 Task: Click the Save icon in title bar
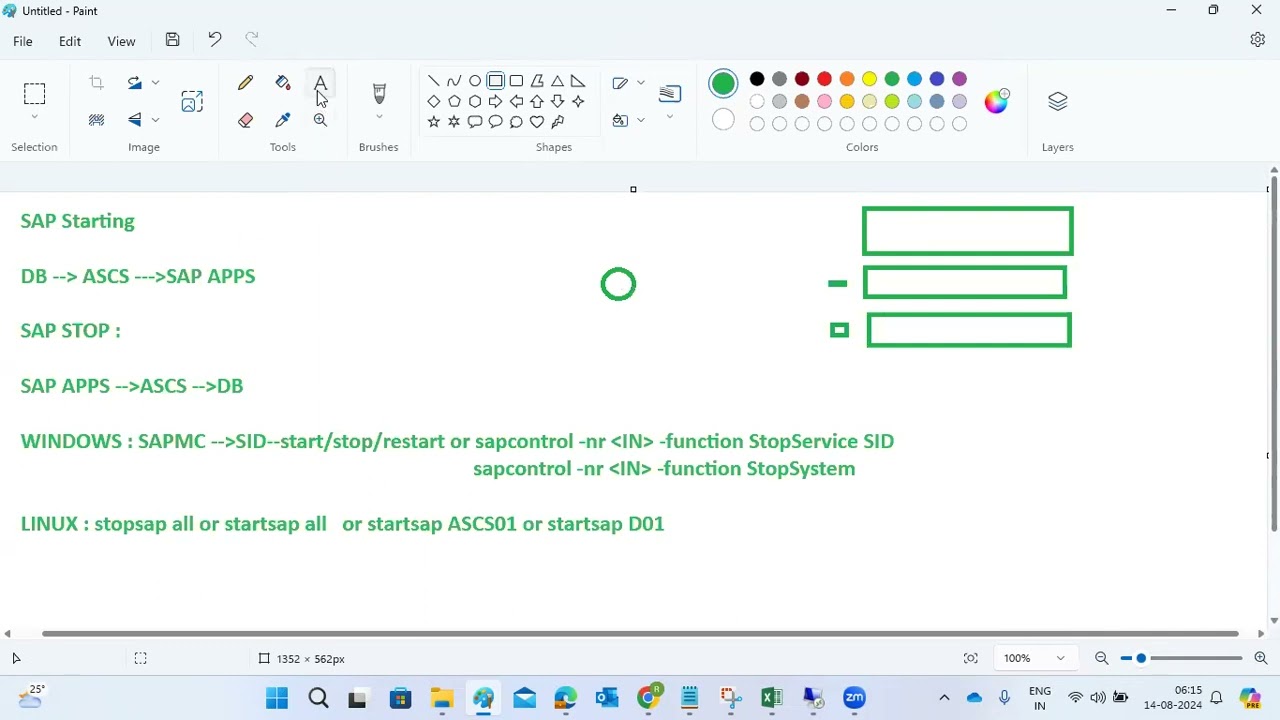[x=172, y=40]
